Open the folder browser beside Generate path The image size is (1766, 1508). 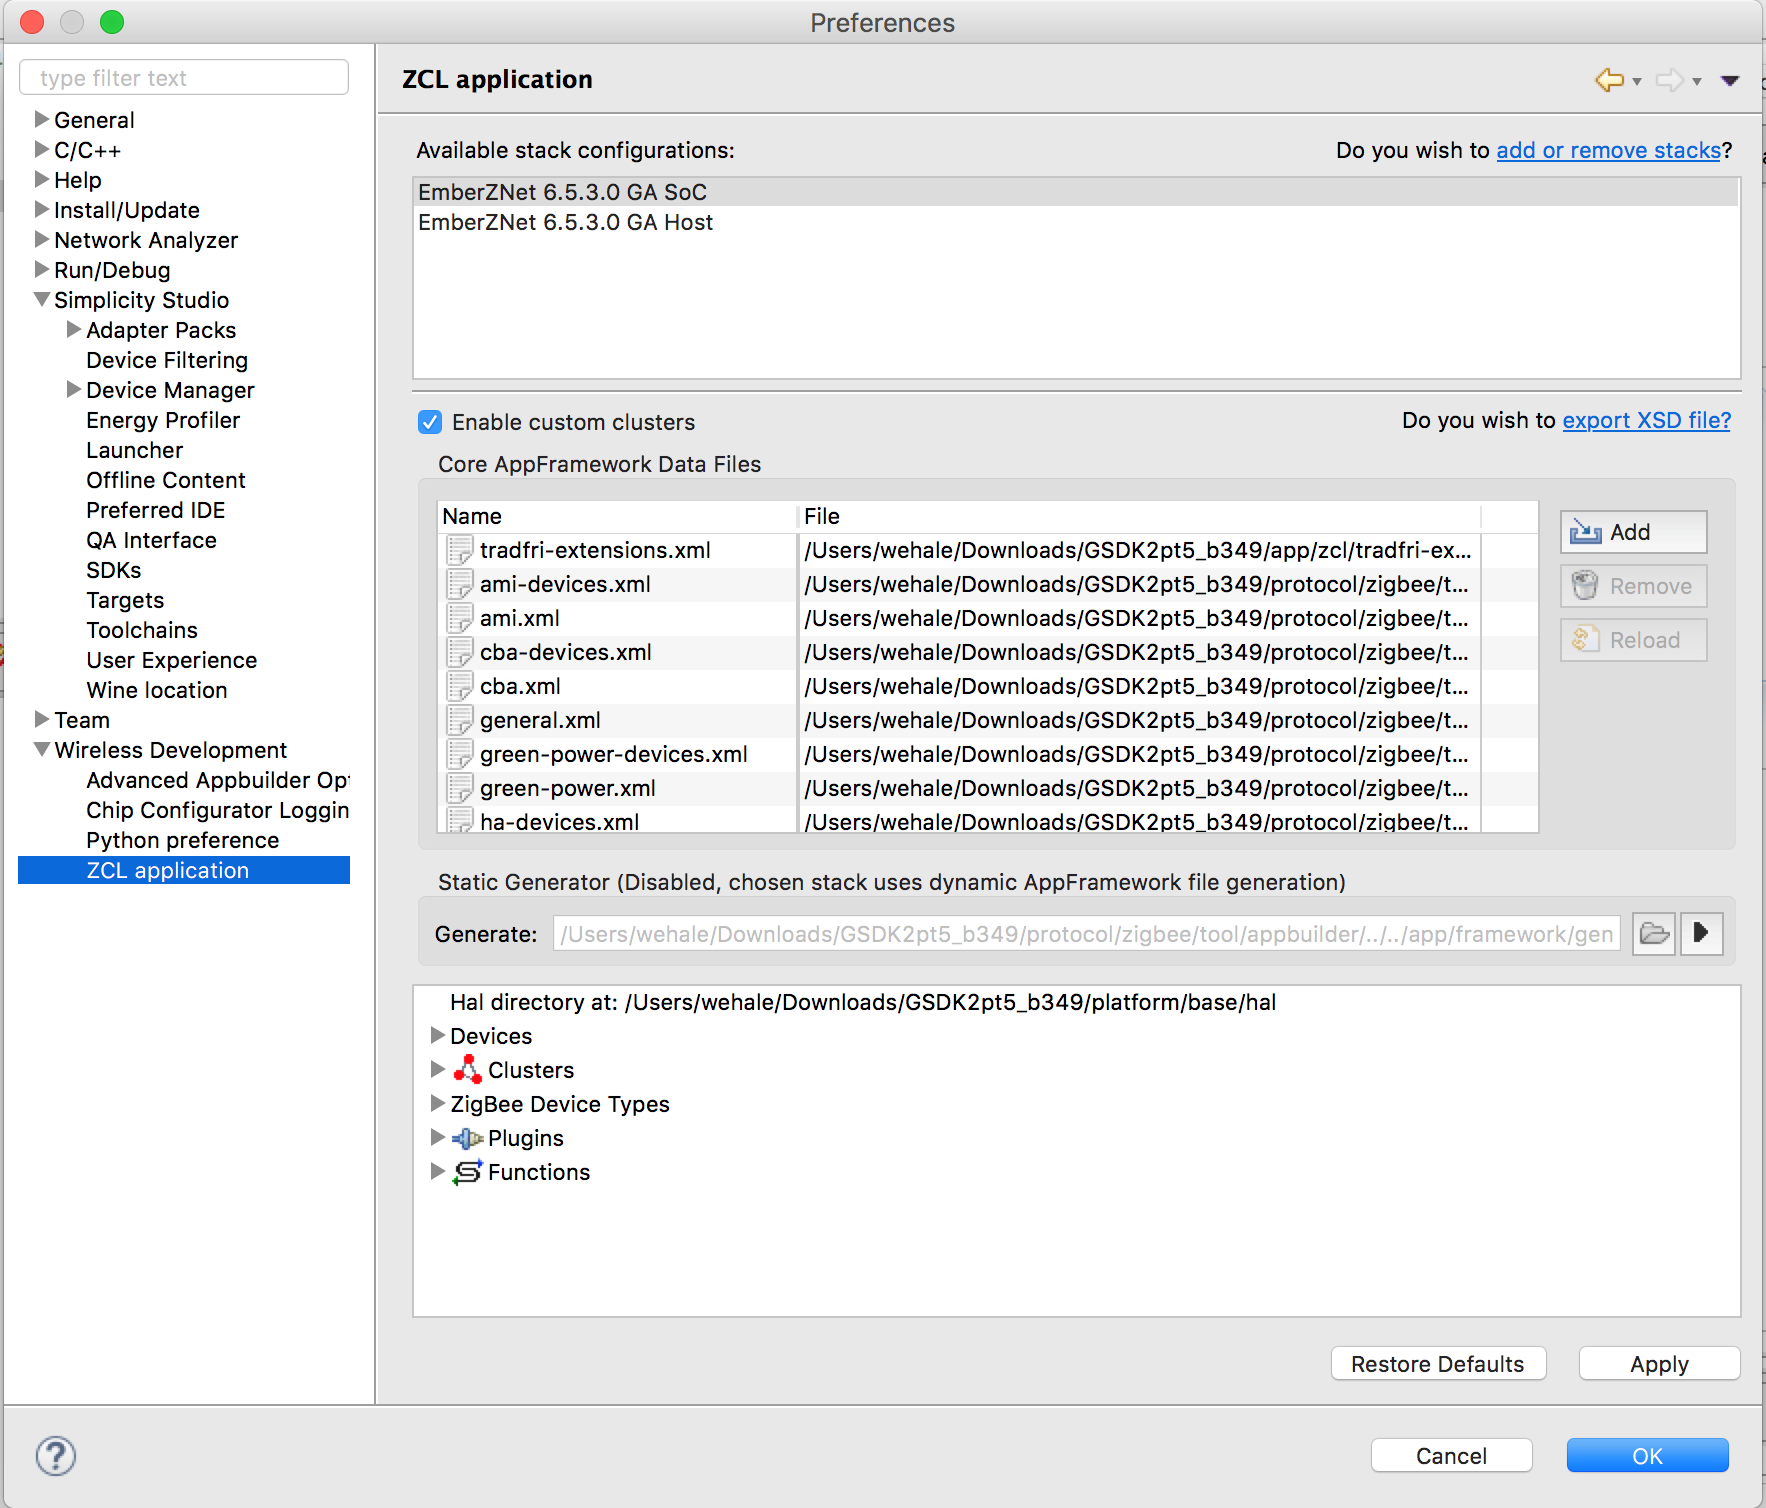click(x=1654, y=933)
